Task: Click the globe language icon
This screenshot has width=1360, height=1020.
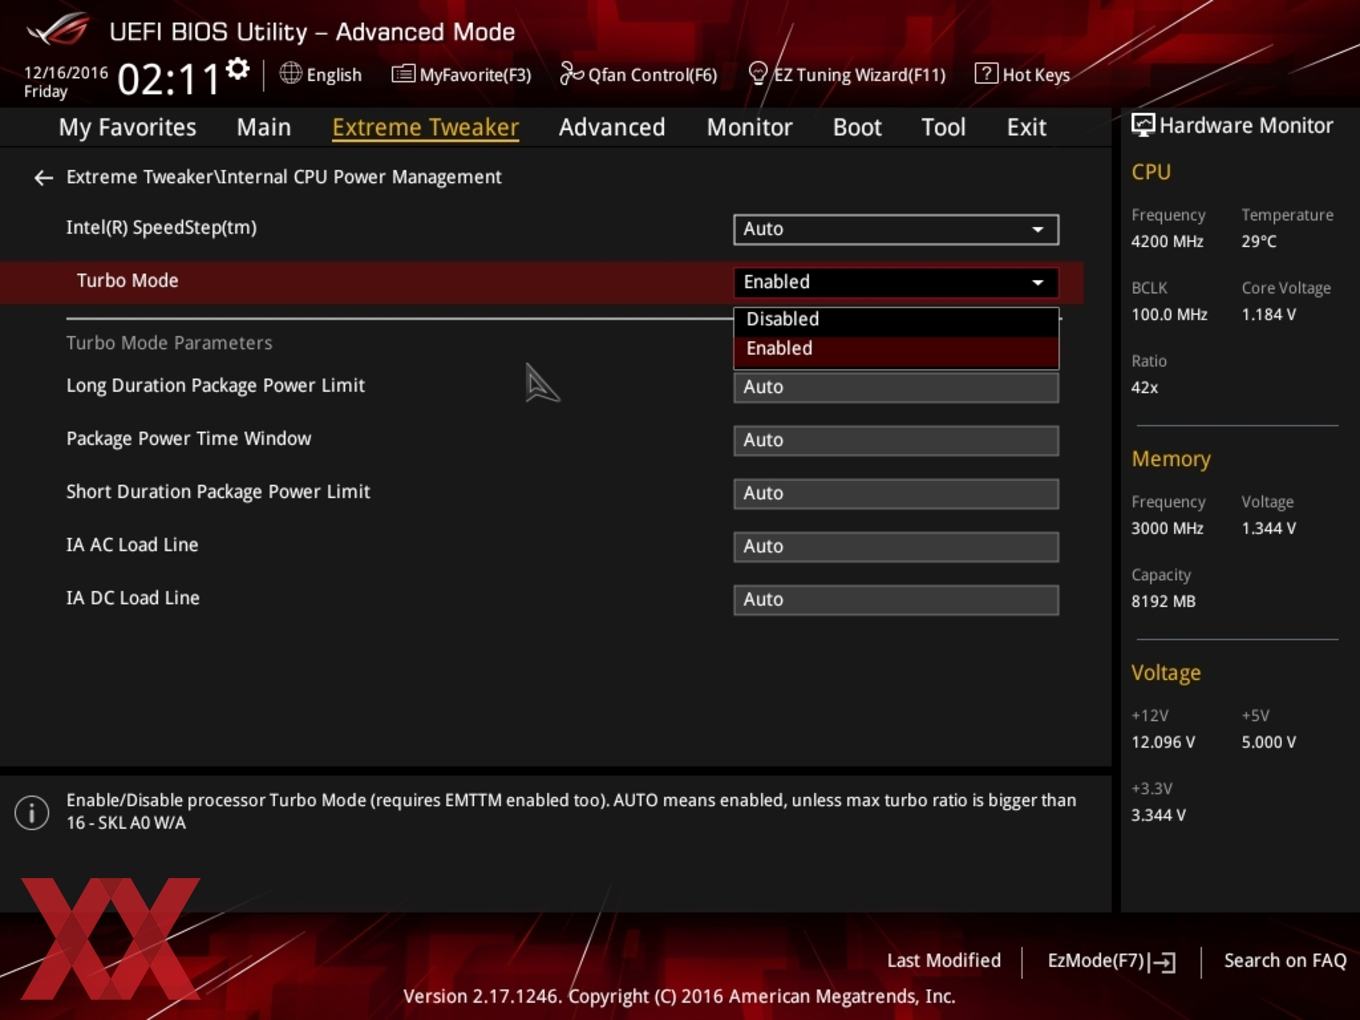Action: click(290, 73)
